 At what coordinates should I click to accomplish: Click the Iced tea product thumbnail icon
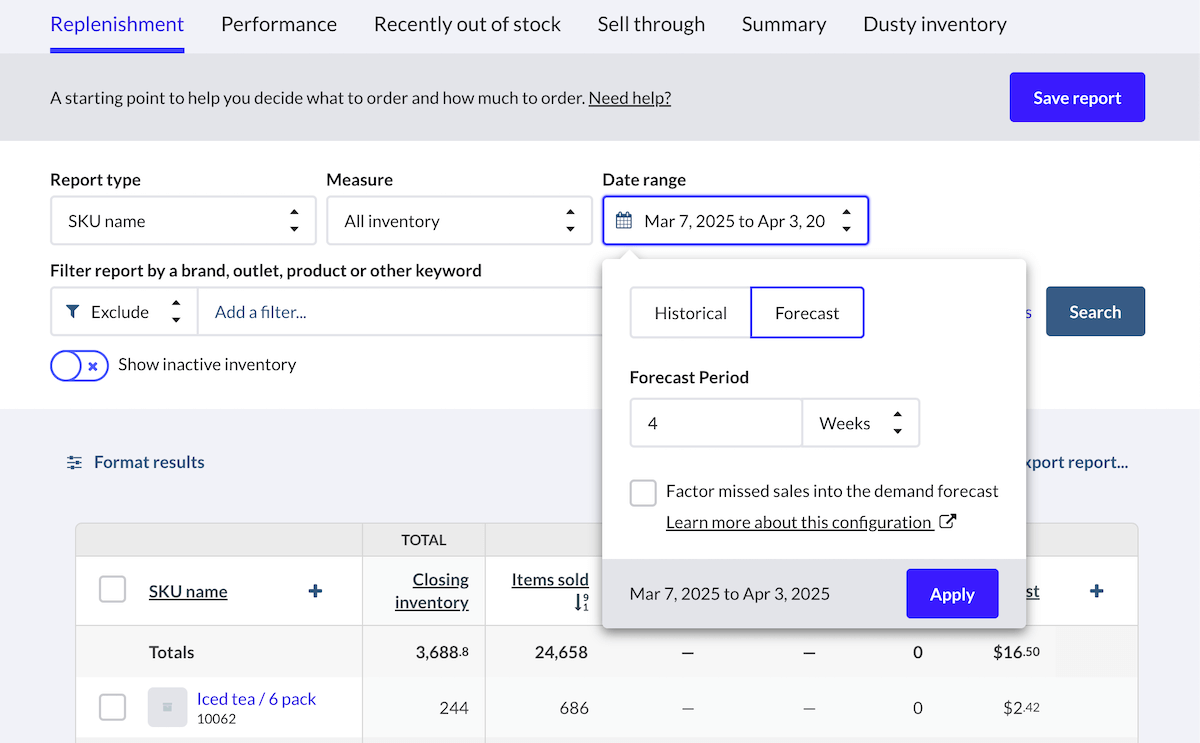tap(168, 708)
